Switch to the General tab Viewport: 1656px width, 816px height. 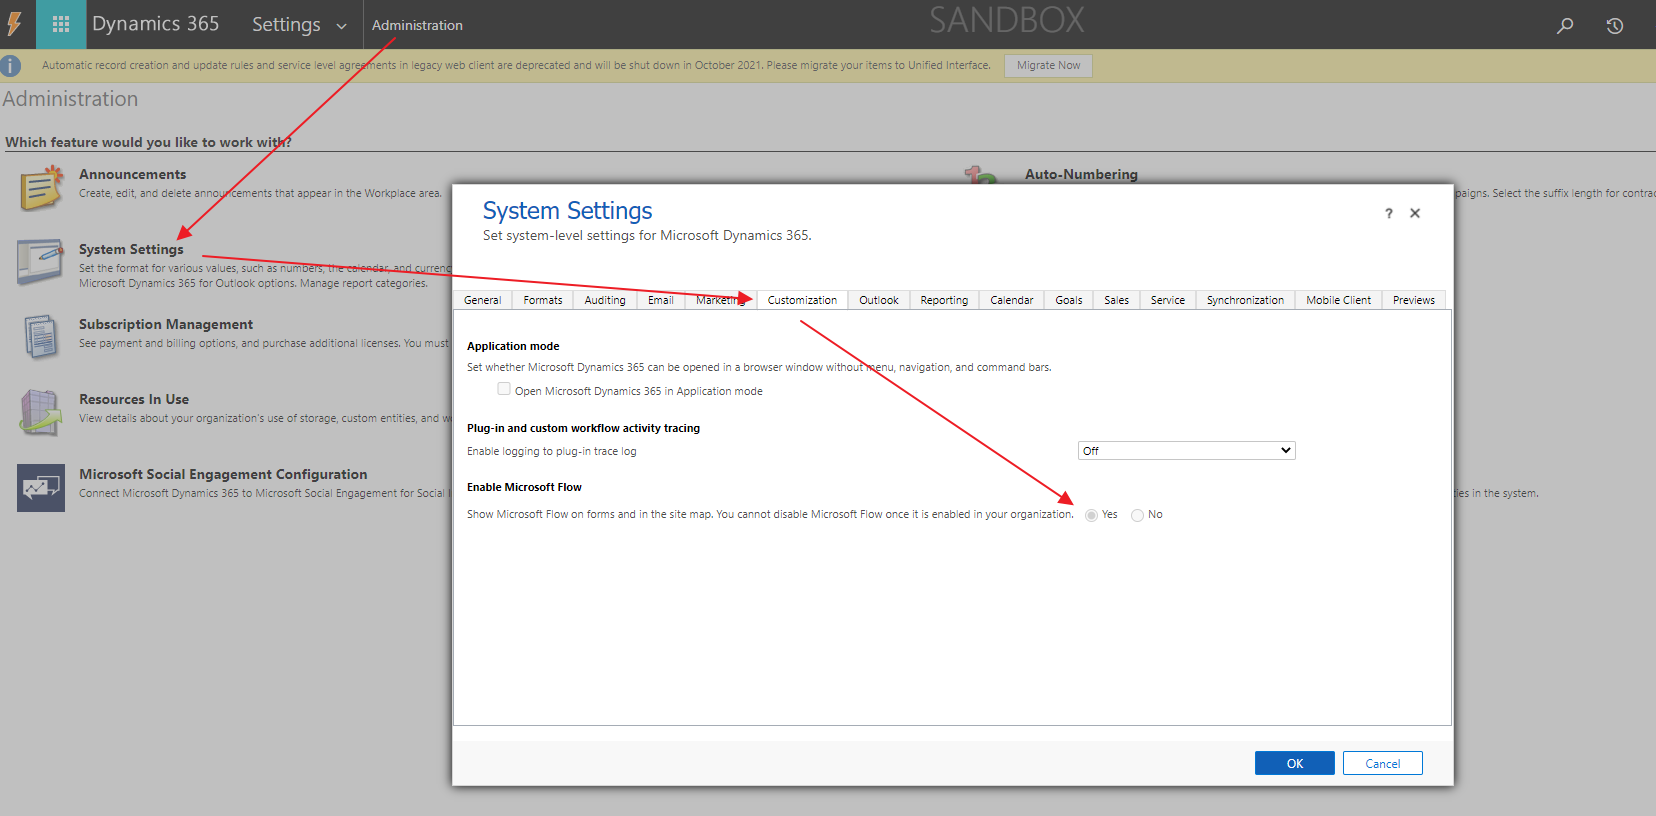coord(483,300)
